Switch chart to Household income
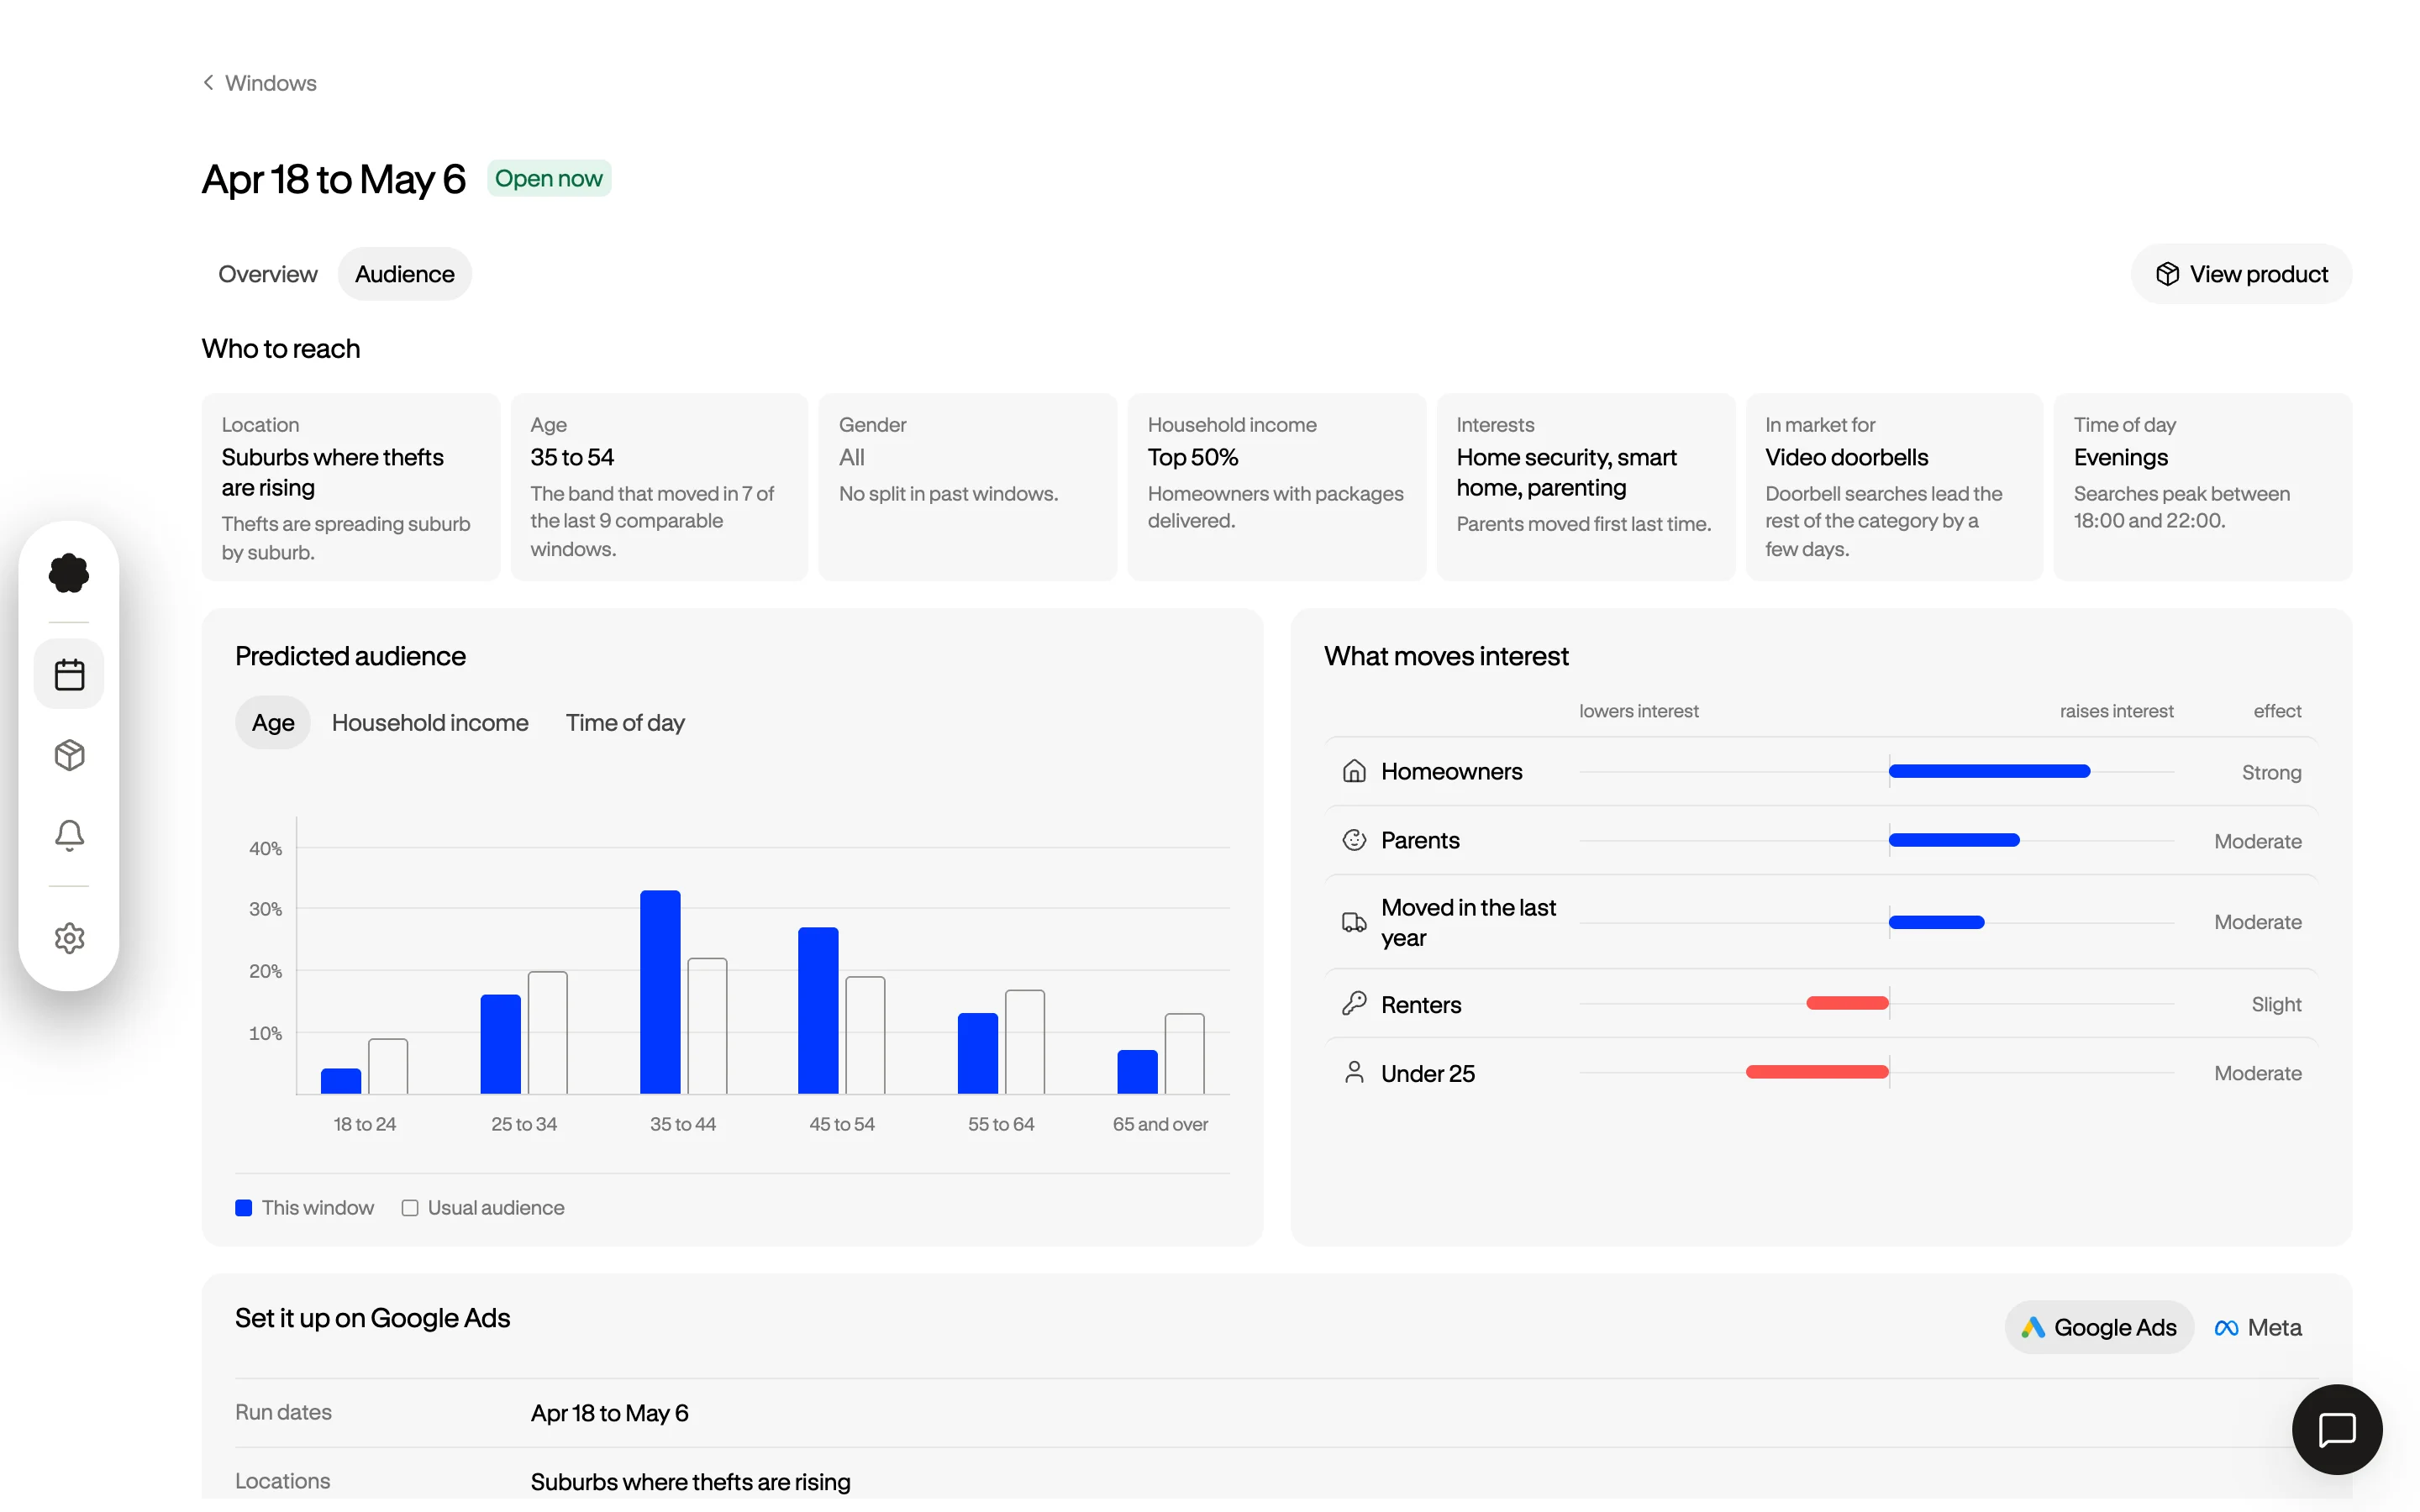 pos(430,722)
